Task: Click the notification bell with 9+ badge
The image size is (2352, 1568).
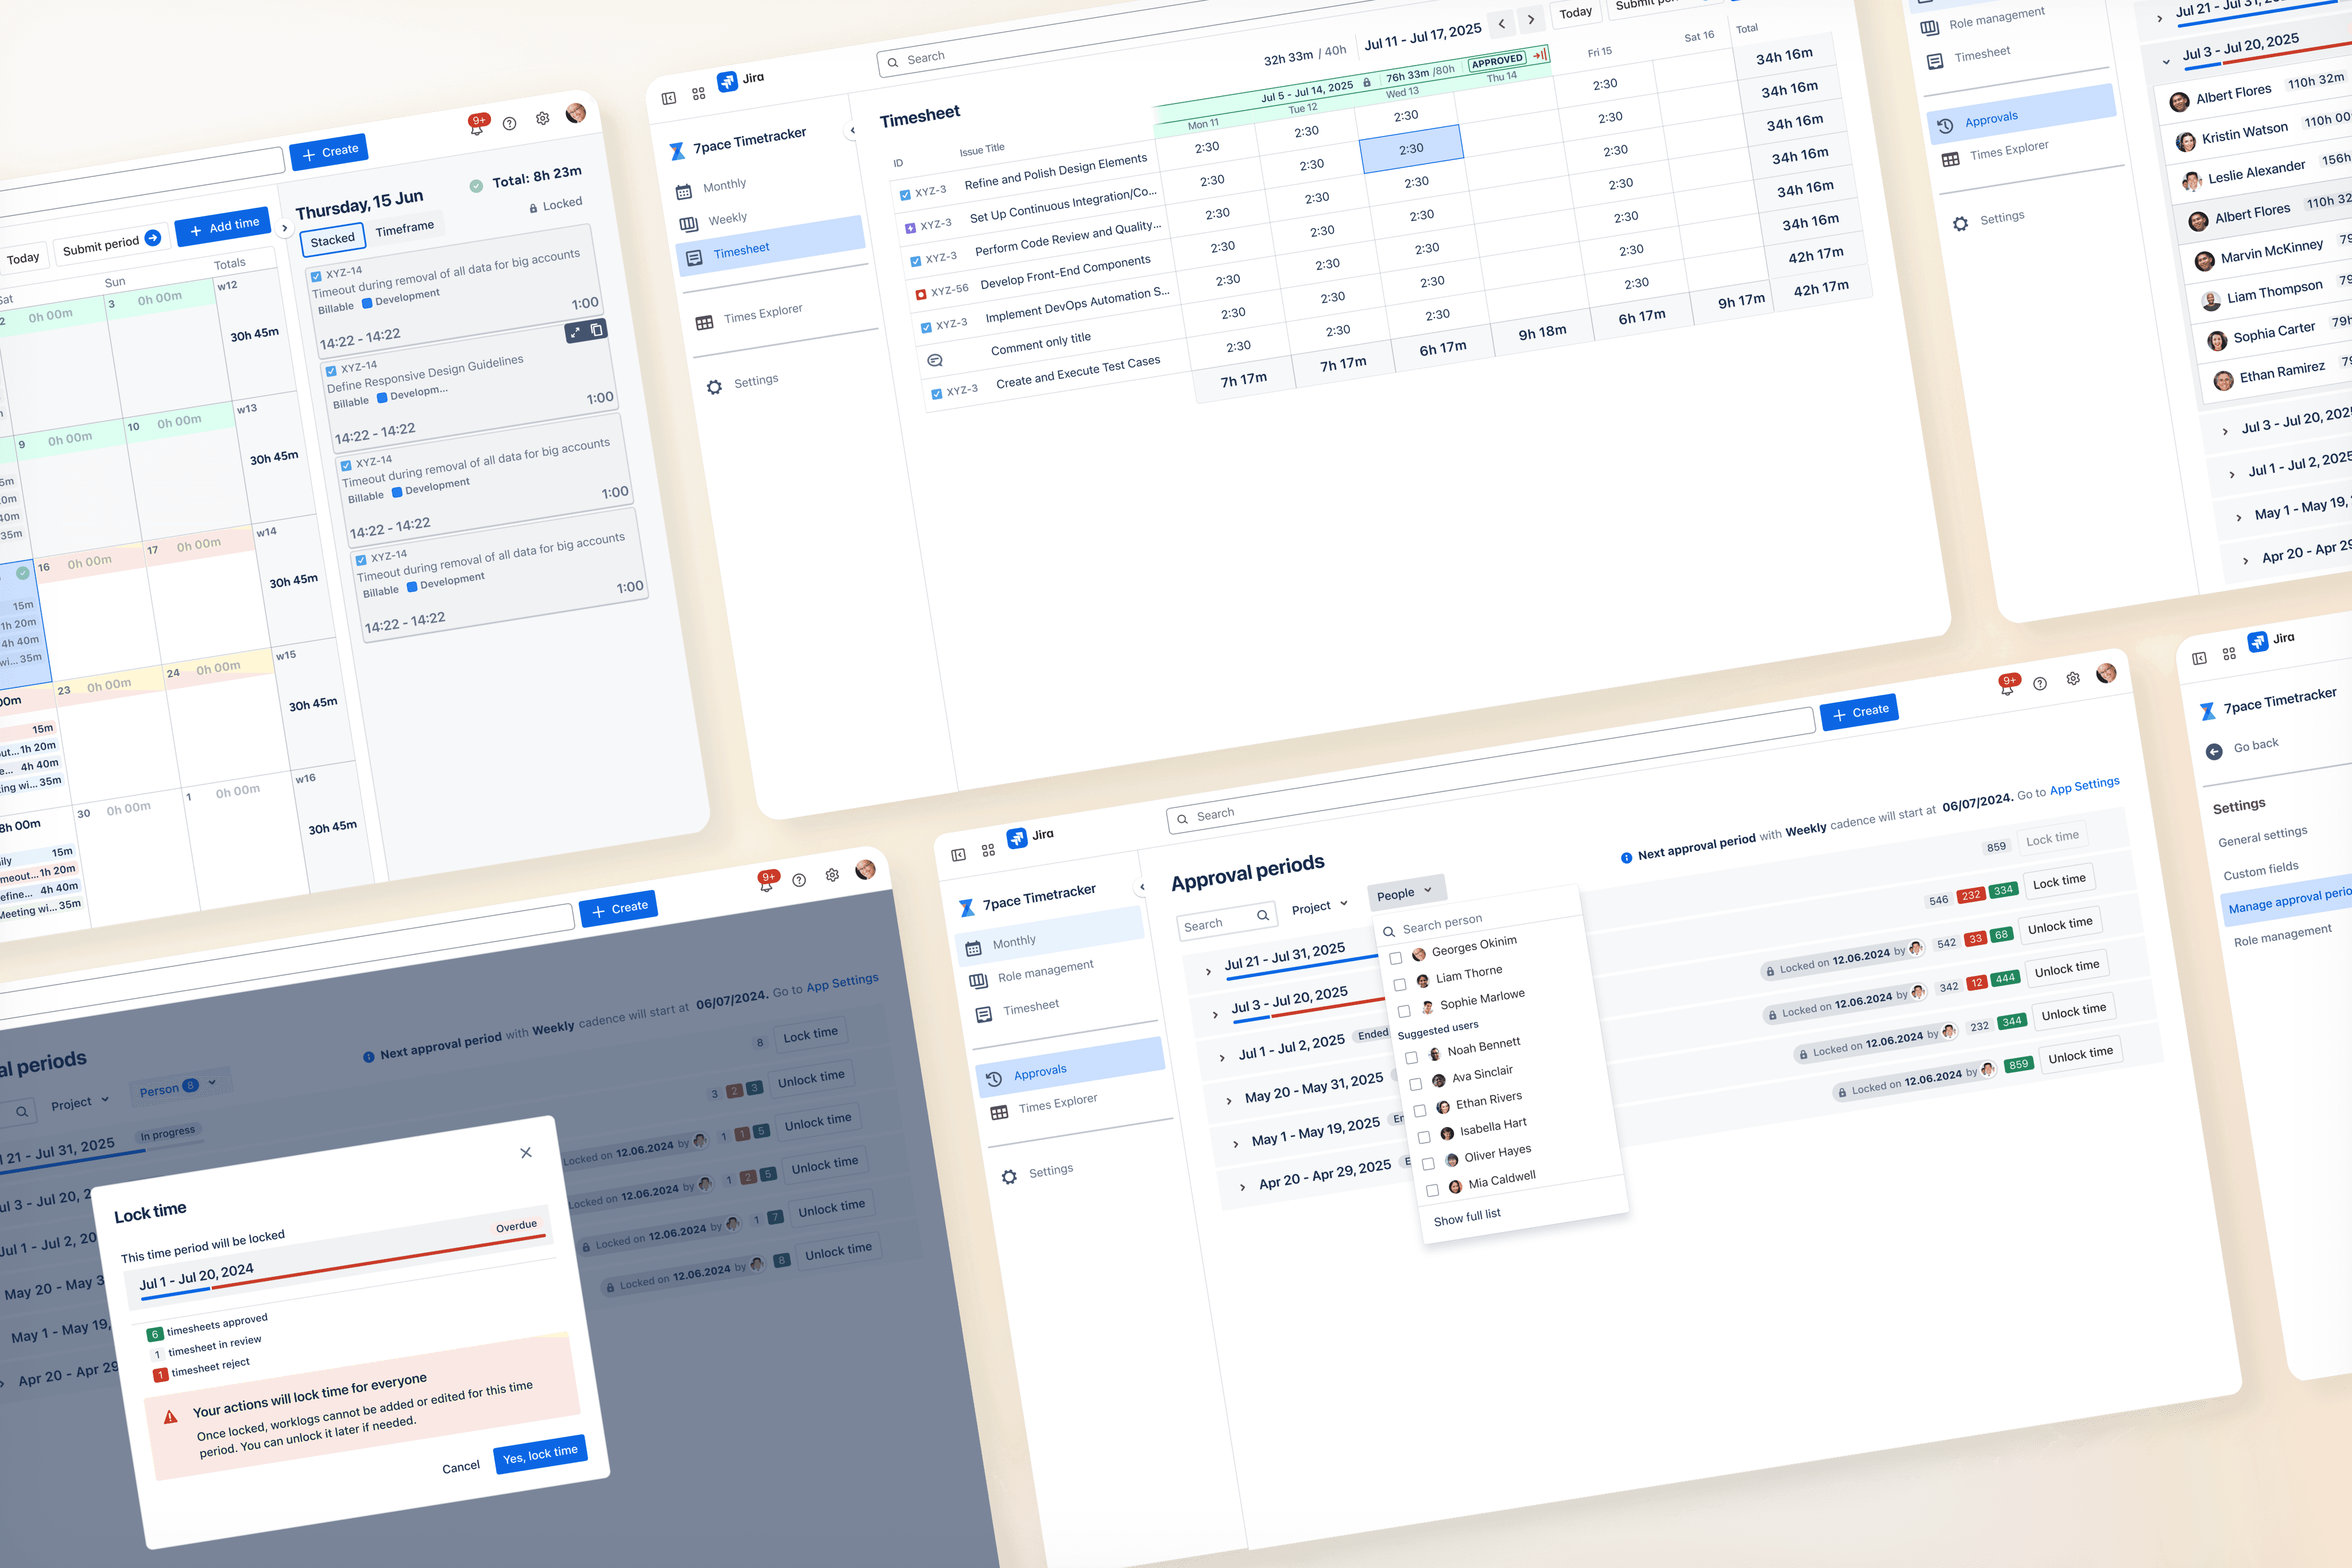Action: [x=477, y=125]
